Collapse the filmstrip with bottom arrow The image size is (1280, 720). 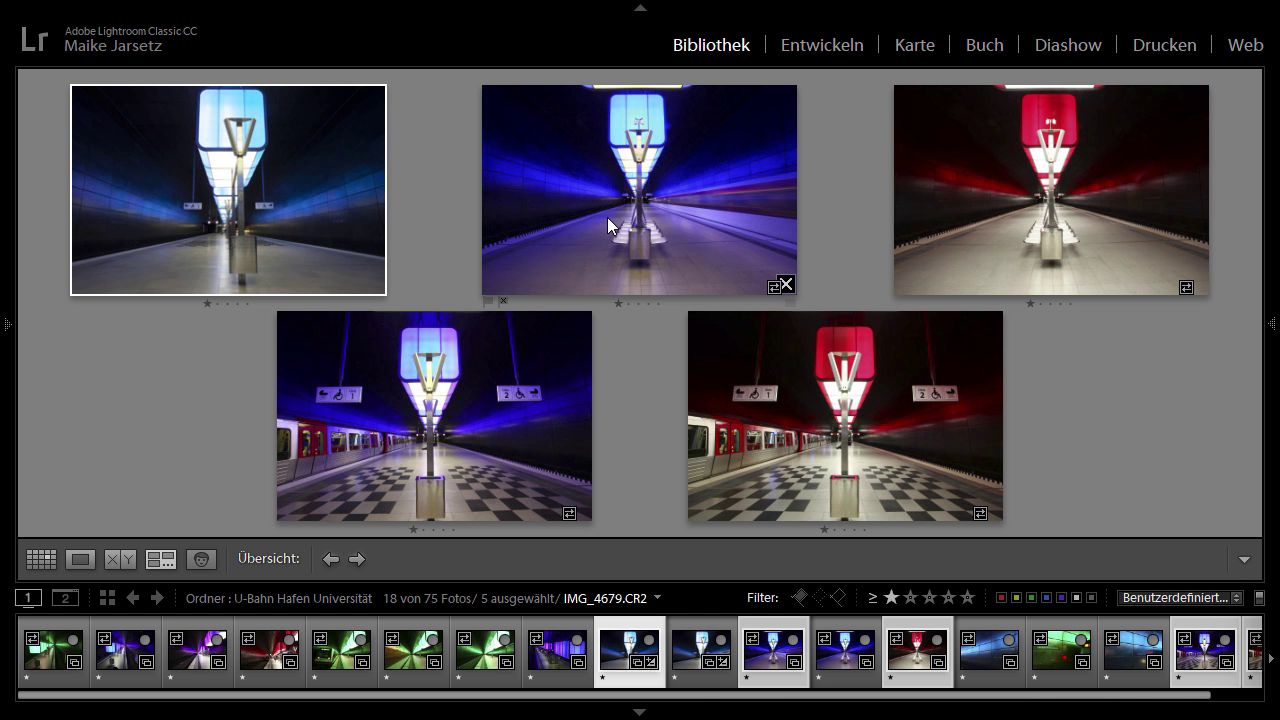pyautogui.click(x=640, y=712)
